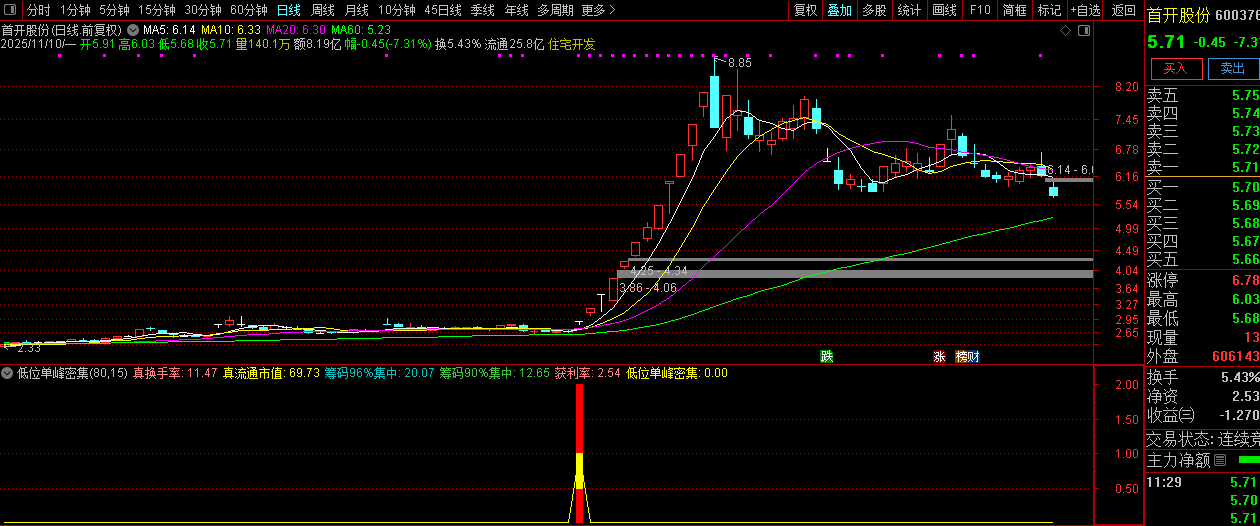Screen dimensions: 1260x526
Task: Switch to 10分钟 period
Action: 396,10
